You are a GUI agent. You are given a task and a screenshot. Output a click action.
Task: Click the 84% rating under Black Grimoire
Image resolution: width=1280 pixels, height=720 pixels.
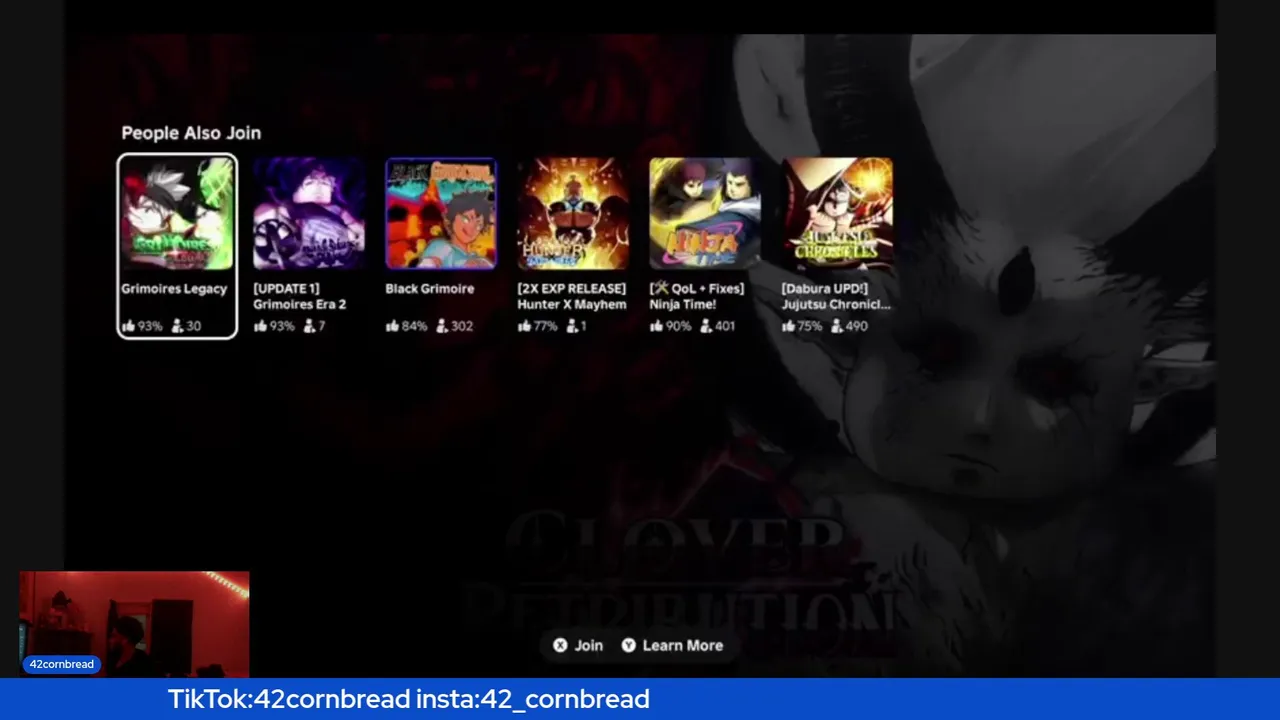[x=414, y=326]
